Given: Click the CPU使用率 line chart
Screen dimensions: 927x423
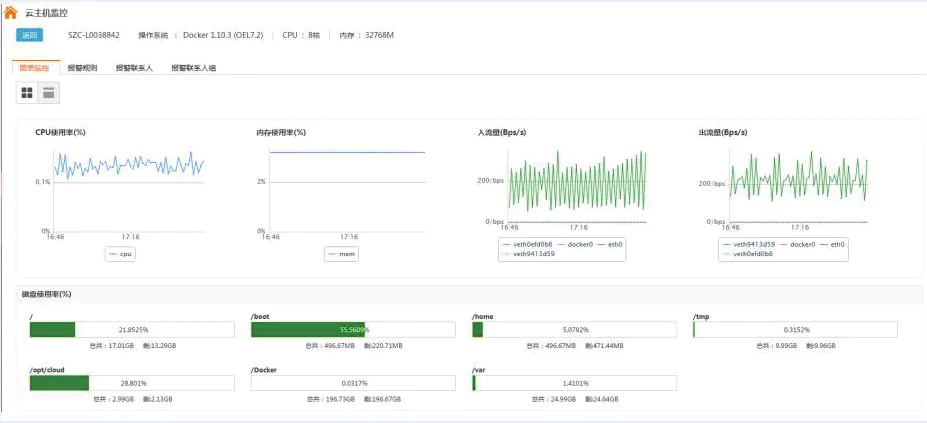Looking at the screenshot, I should click(128, 190).
